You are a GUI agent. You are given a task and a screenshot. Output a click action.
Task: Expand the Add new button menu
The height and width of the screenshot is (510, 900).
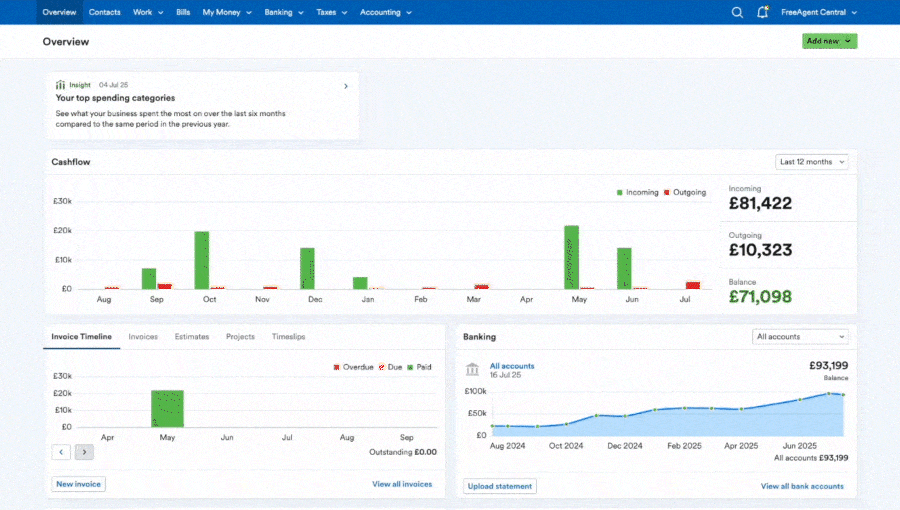pos(829,41)
